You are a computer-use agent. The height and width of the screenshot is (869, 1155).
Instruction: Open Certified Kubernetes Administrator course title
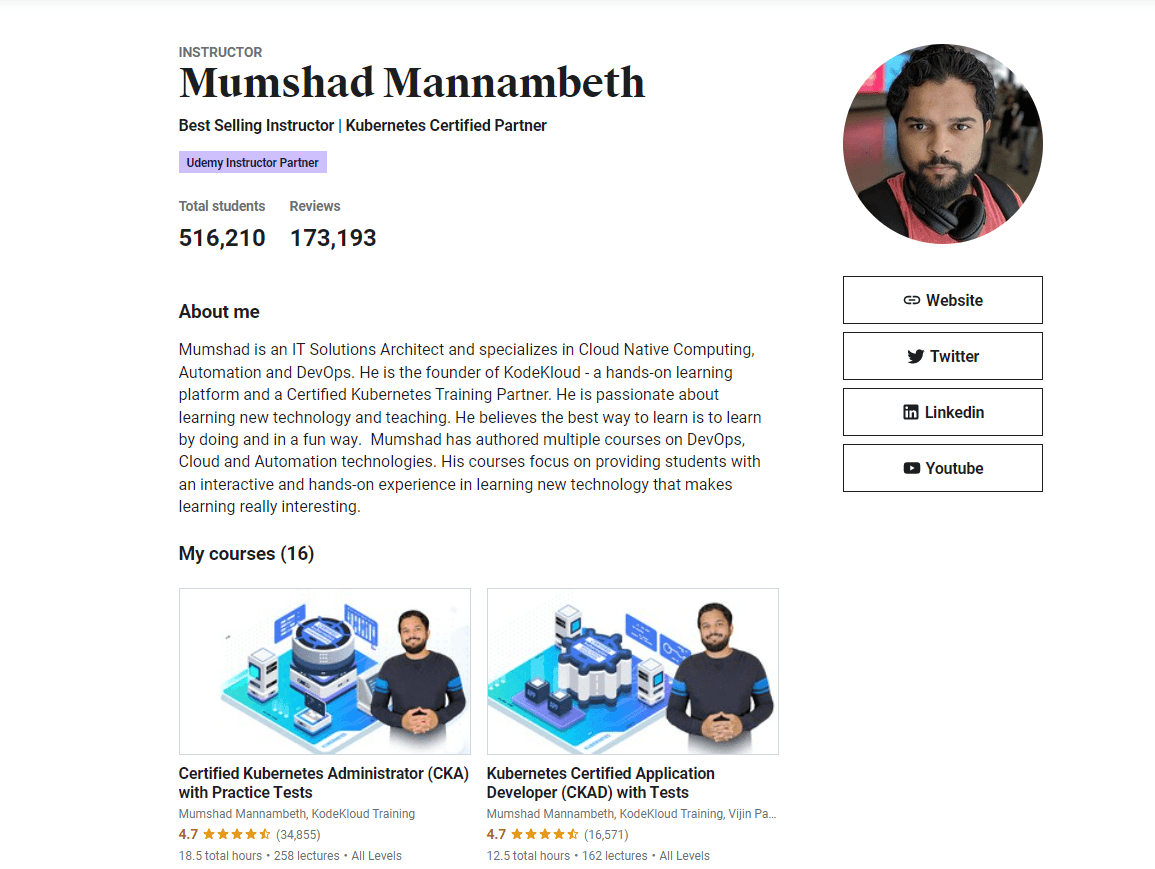click(x=323, y=782)
